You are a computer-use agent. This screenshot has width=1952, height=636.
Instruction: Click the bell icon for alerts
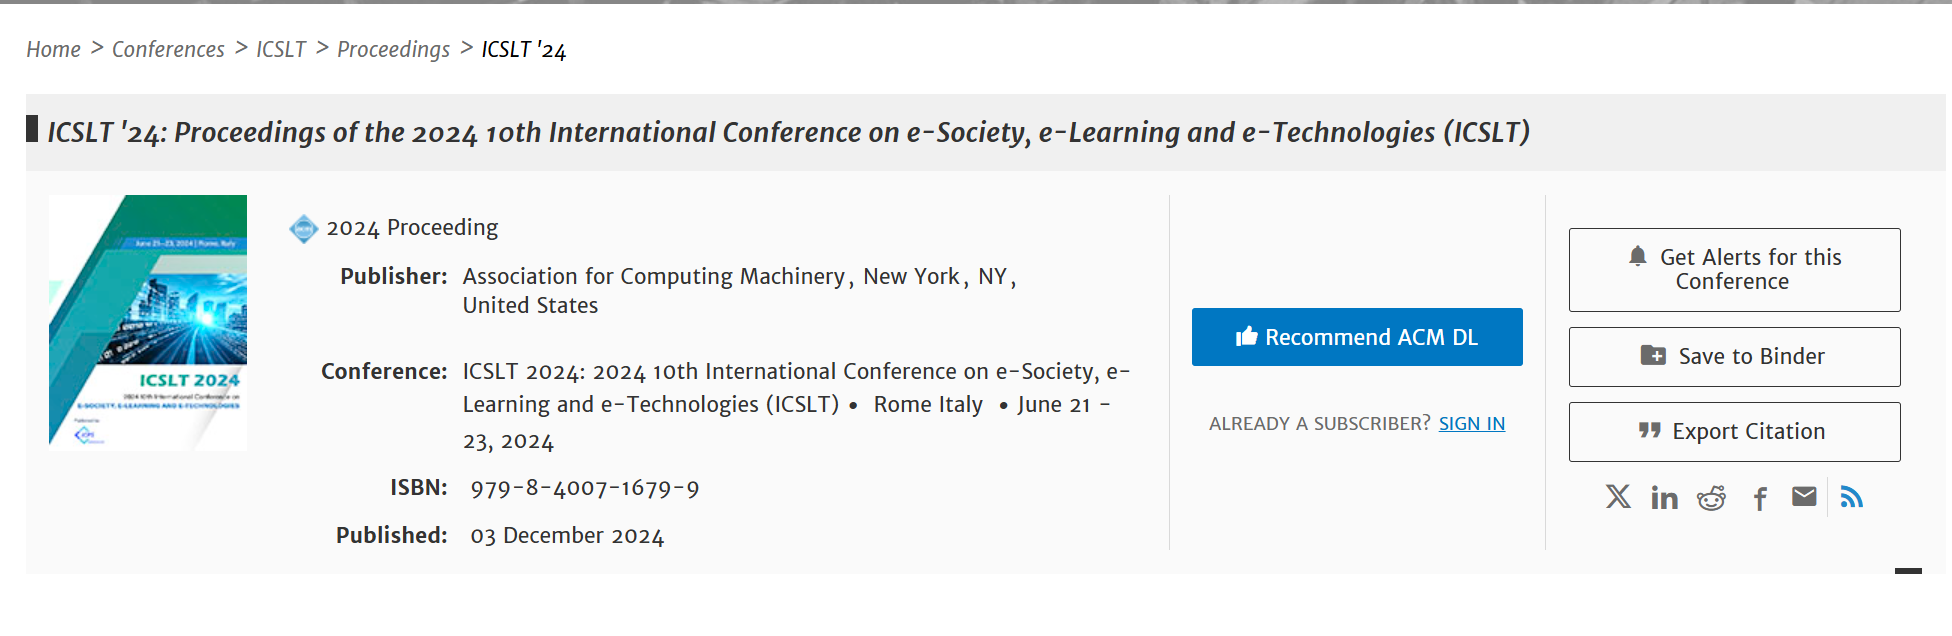(1637, 256)
